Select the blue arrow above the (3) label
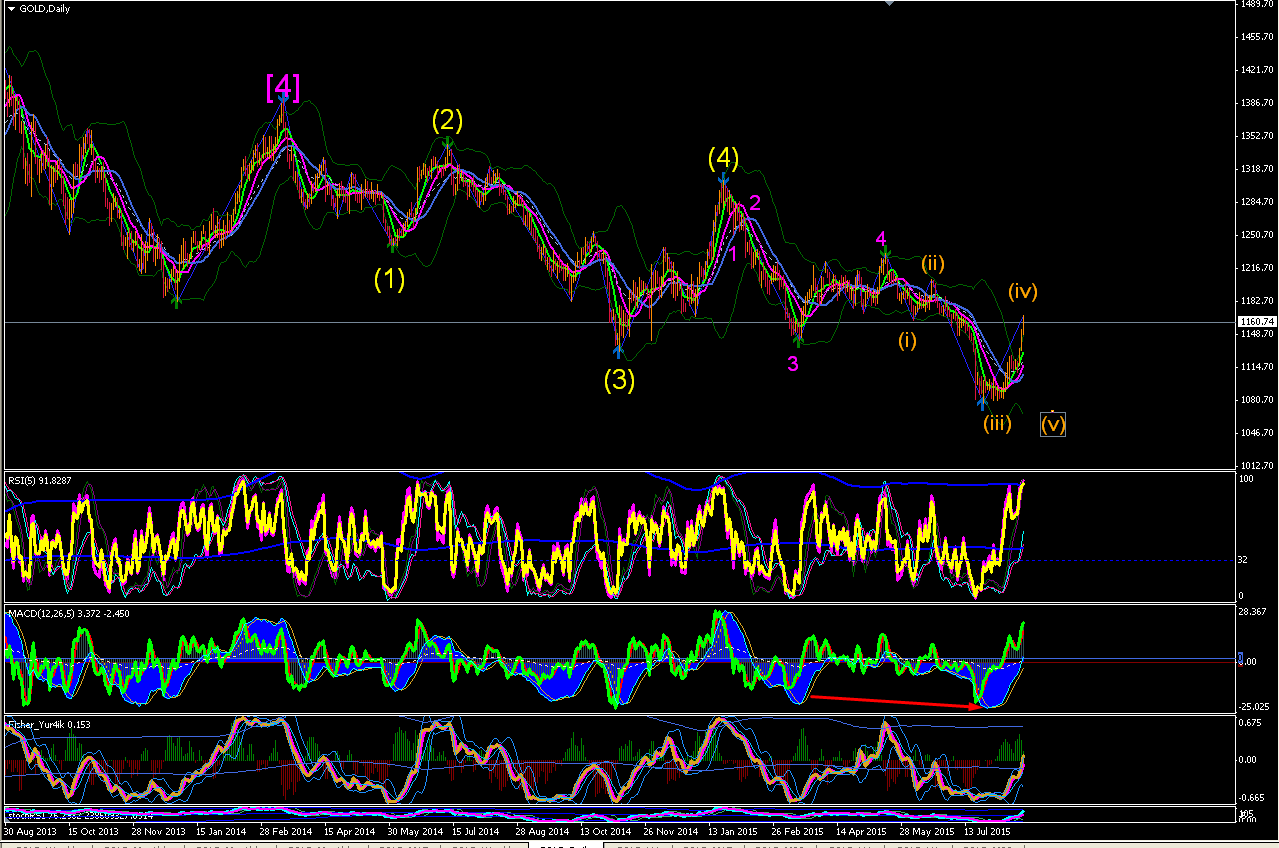The width and height of the screenshot is (1279, 848). coord(619,352)
